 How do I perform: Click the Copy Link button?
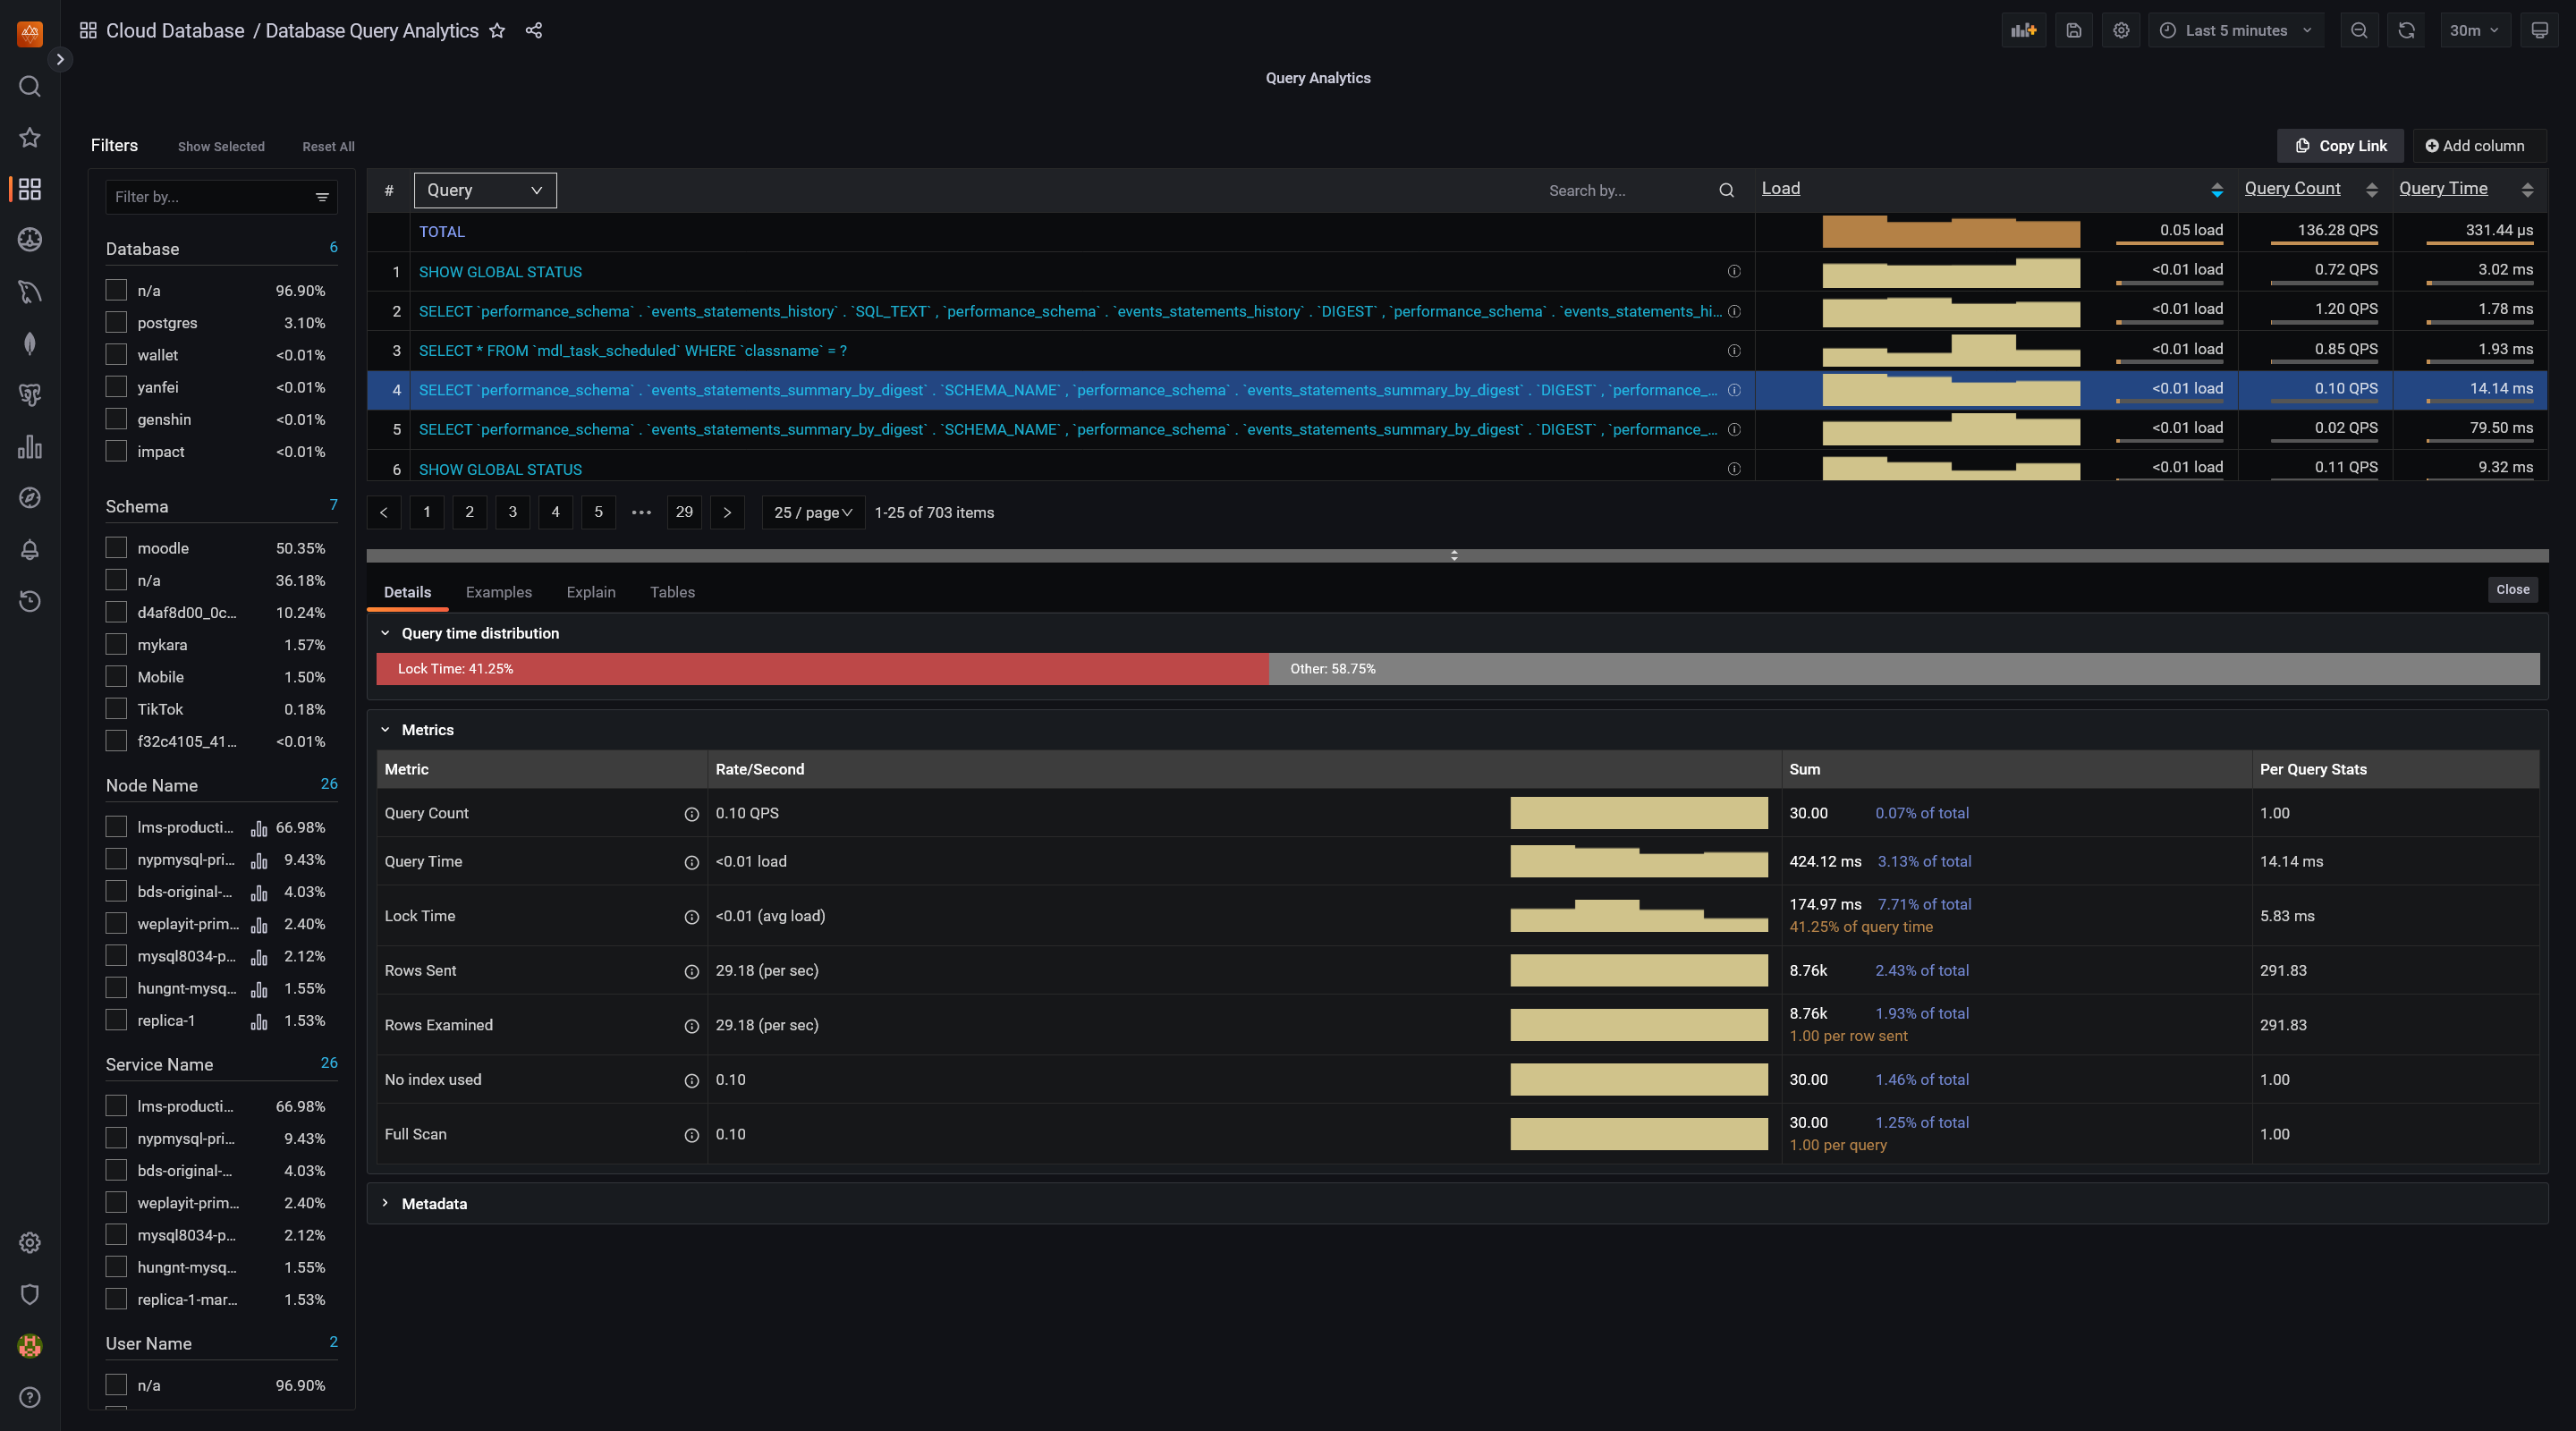click(2340, 146)
